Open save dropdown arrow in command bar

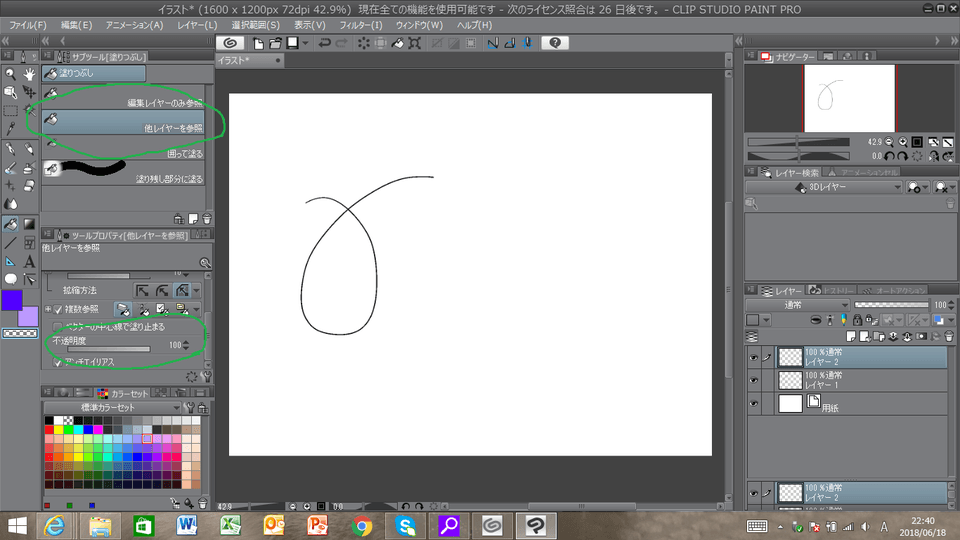point(305,43)
